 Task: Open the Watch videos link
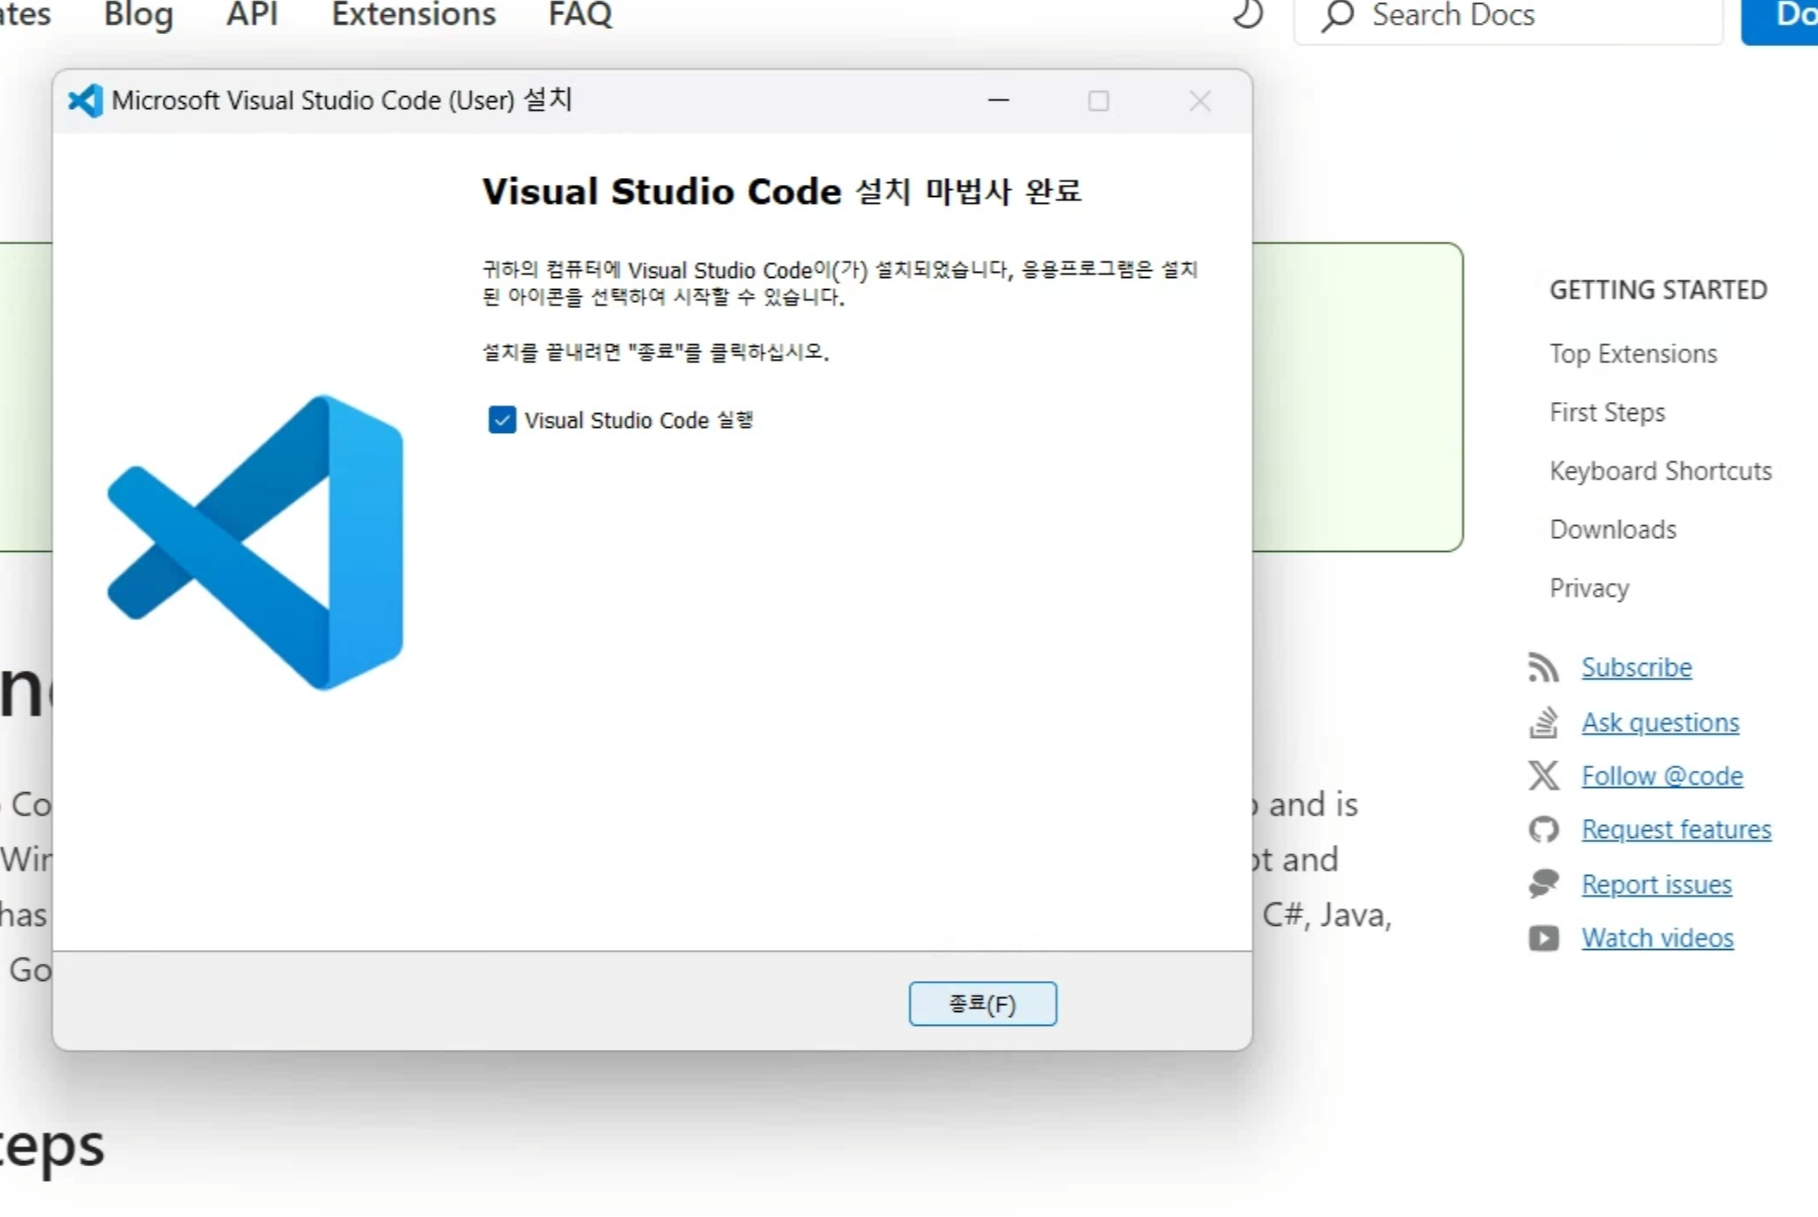(x=1657, y=938)
